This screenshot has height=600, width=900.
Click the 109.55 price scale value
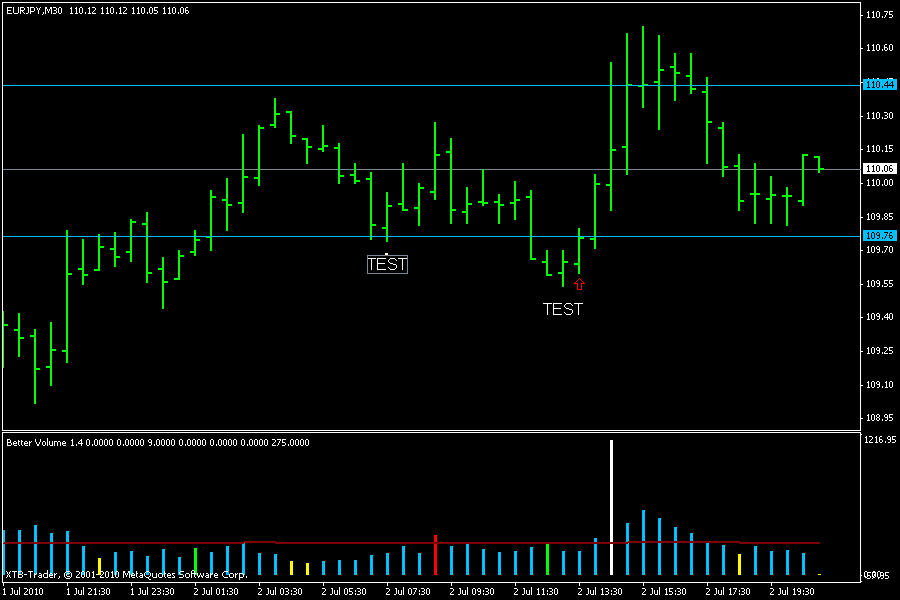[x=879, y=284]
